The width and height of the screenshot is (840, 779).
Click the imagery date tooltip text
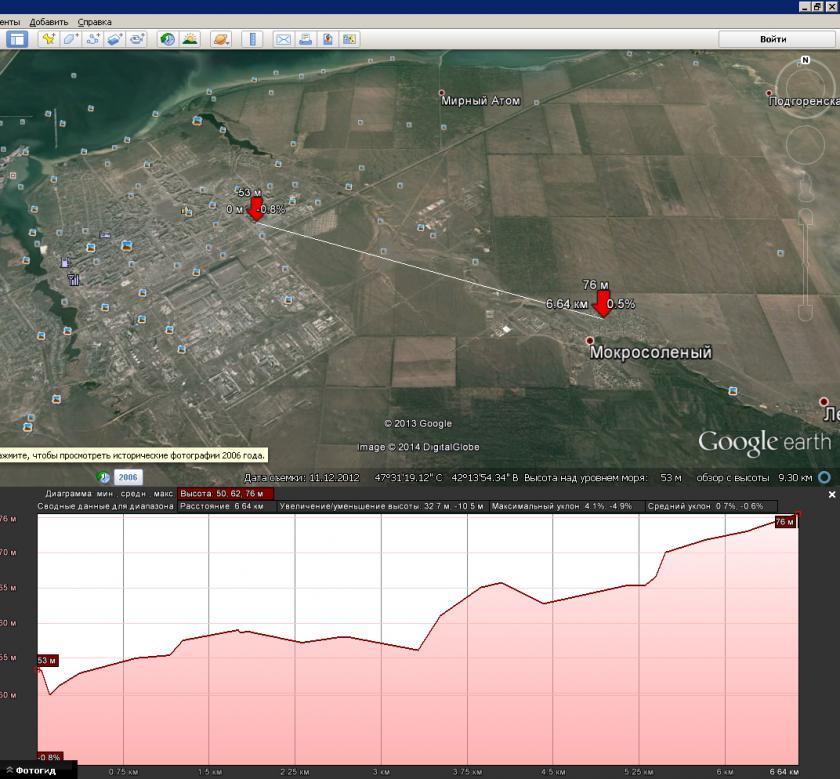[x=132, y=455]
